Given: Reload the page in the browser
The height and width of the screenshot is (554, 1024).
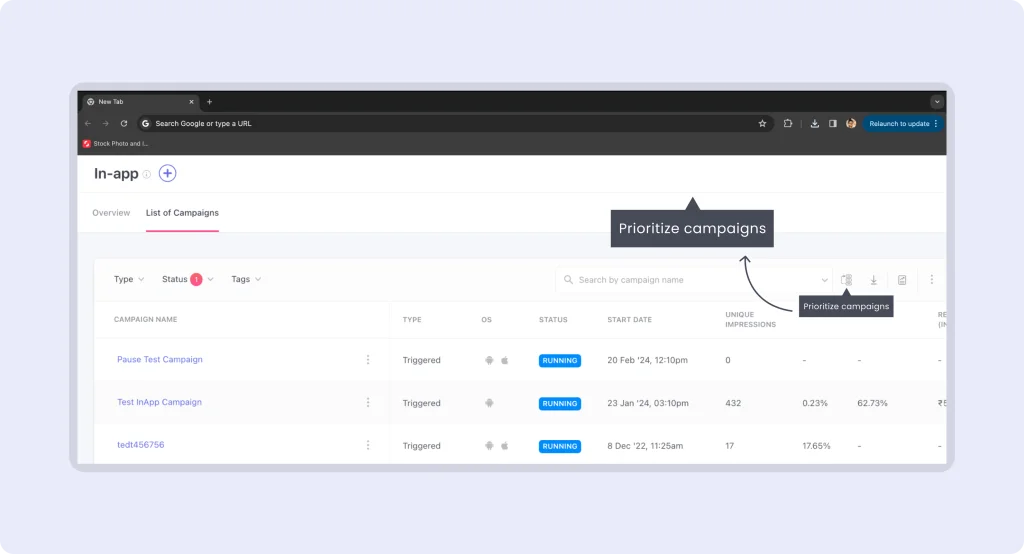Looking at the screenshot, I should click(124, 124).
